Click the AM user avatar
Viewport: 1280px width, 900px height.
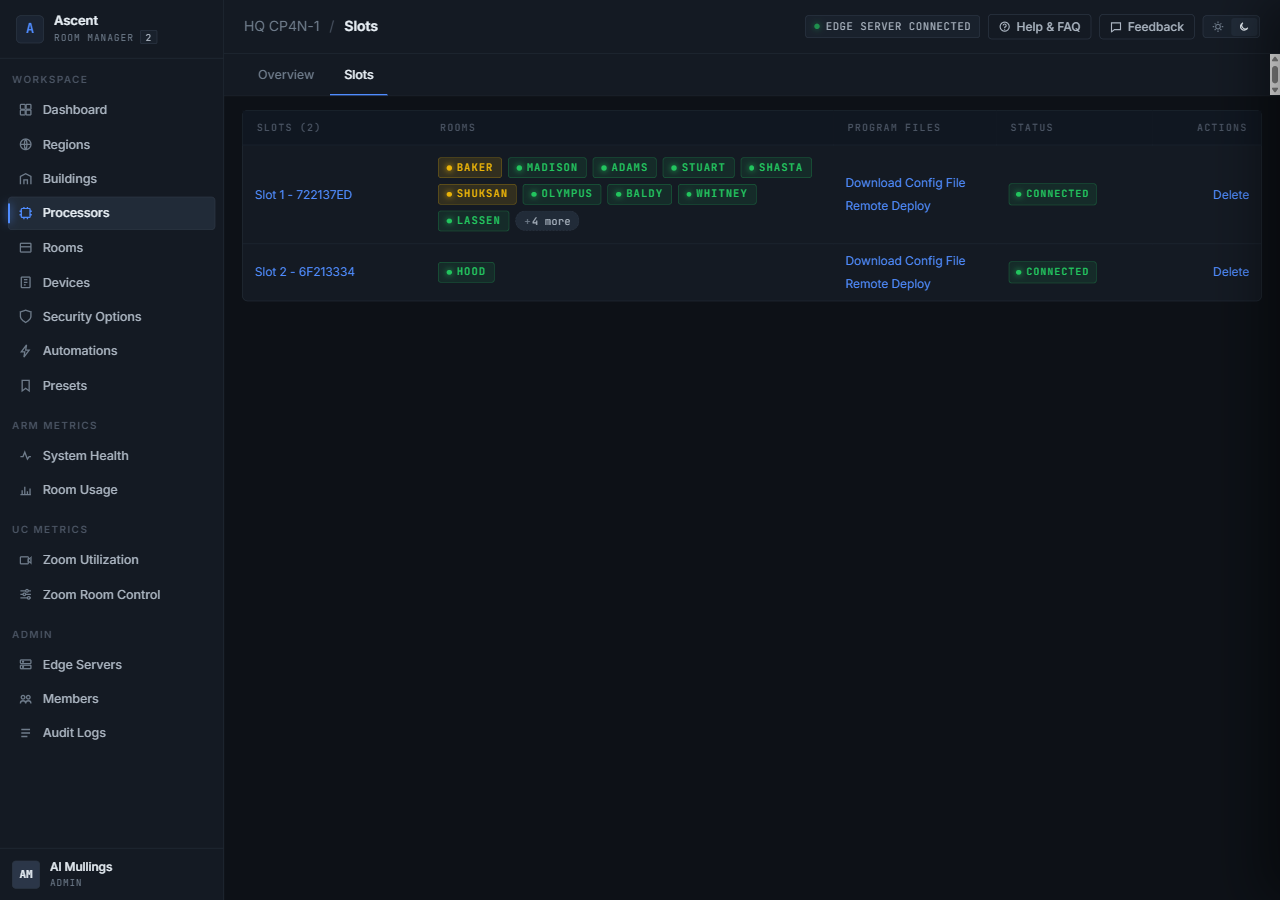click(x=26, y=874)
